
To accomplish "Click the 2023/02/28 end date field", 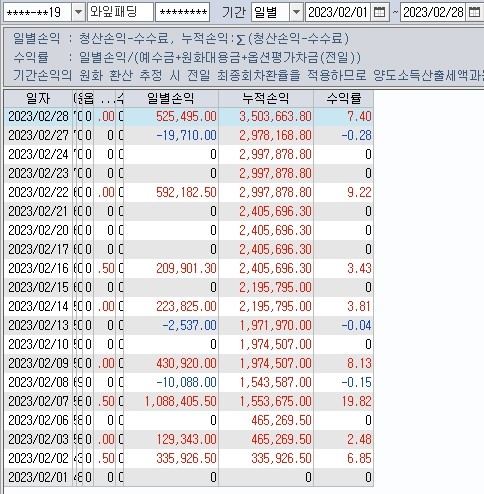I will (x=433, y=12).
